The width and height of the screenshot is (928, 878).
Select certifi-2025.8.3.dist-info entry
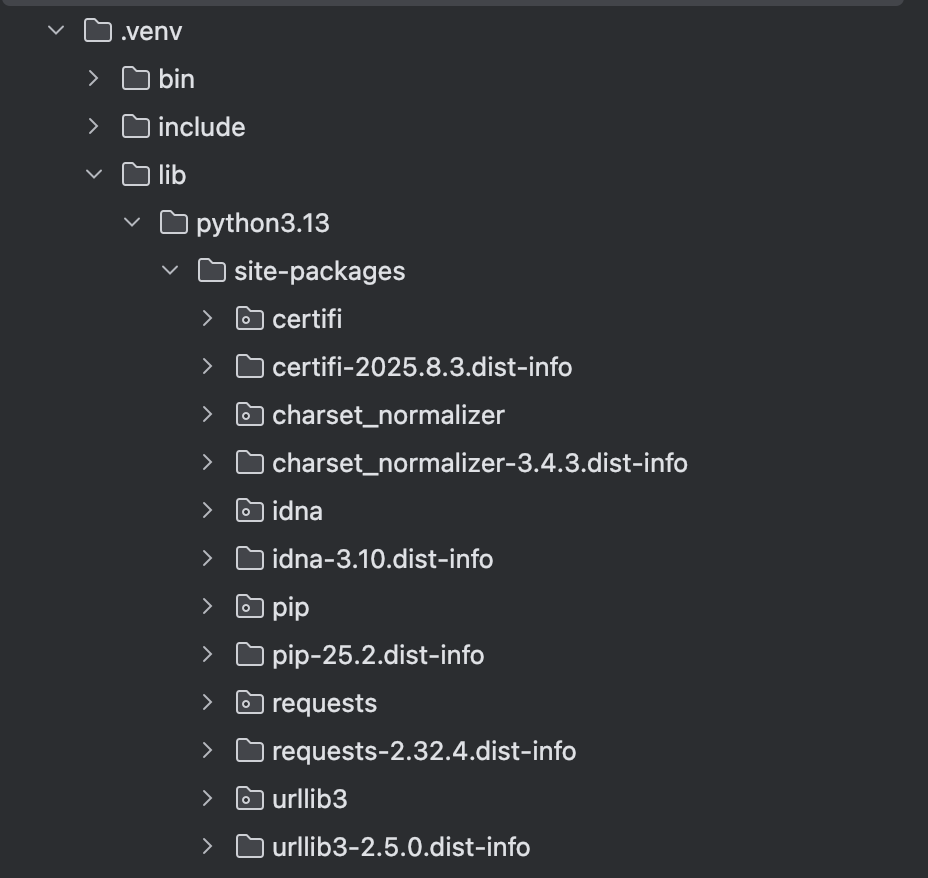point(421,367)
